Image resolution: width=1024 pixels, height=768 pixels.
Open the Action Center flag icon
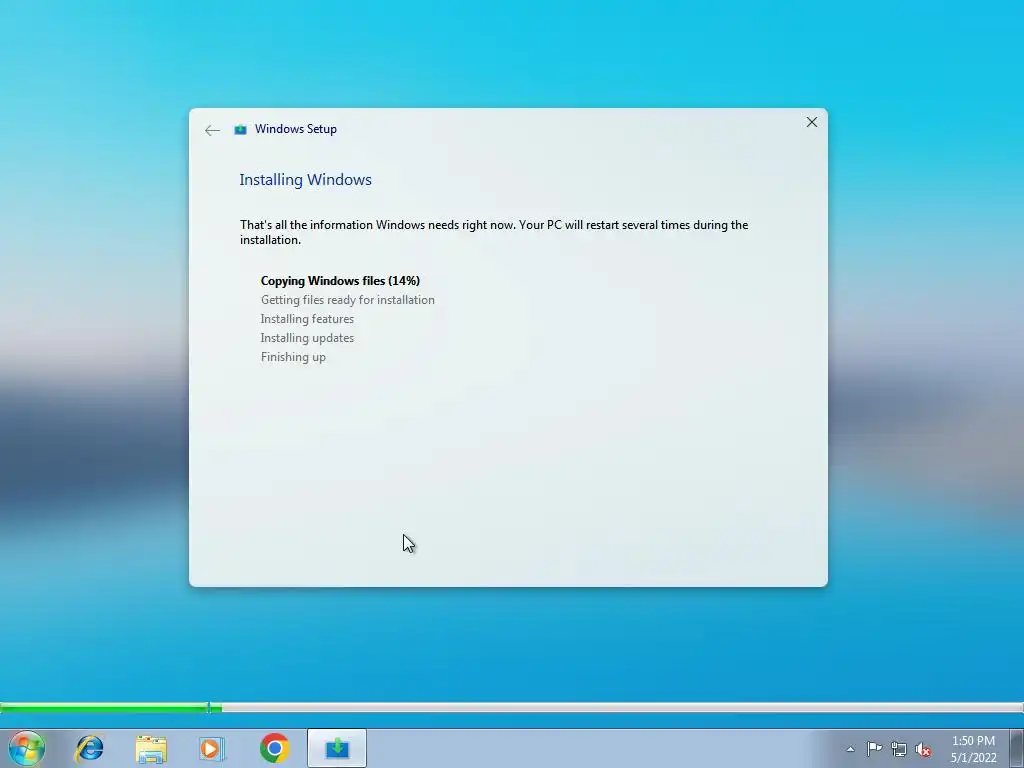(x=874, y=749)
